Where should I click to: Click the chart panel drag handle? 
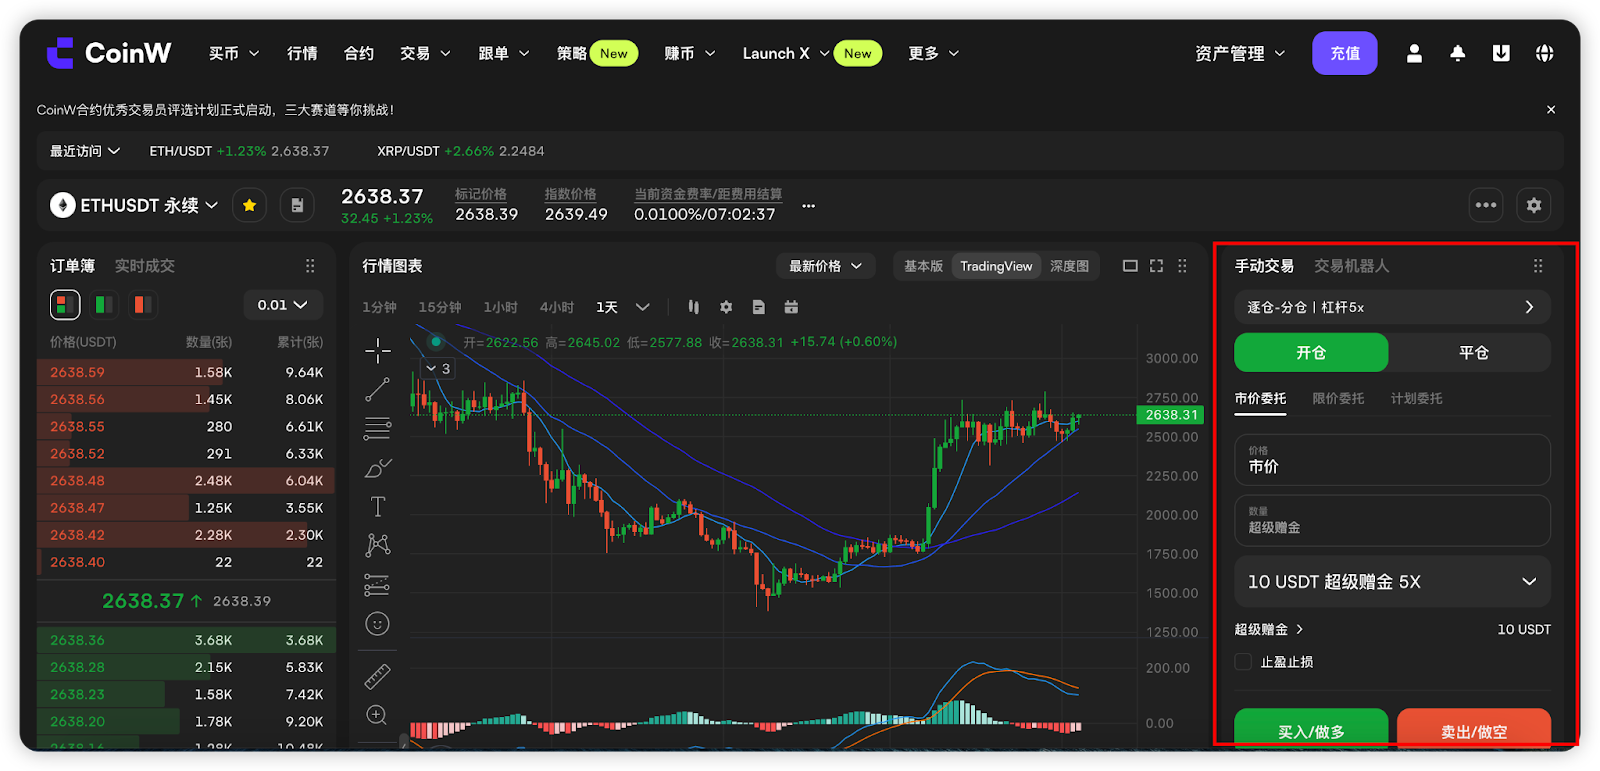(x=1182, y=266)
